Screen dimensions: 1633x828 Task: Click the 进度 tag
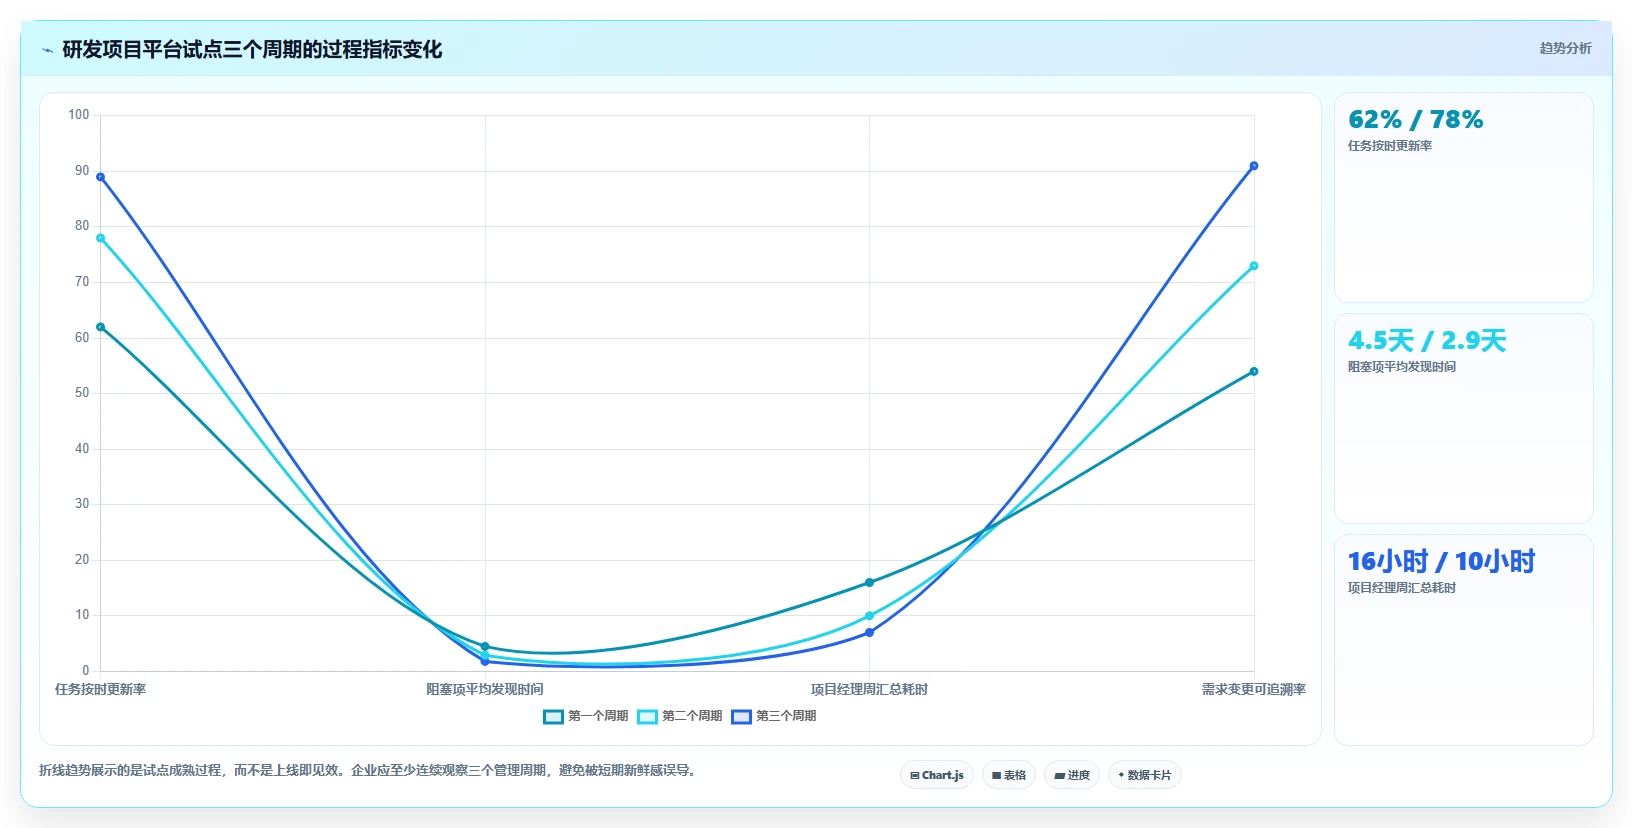(x=1072, y=775)
